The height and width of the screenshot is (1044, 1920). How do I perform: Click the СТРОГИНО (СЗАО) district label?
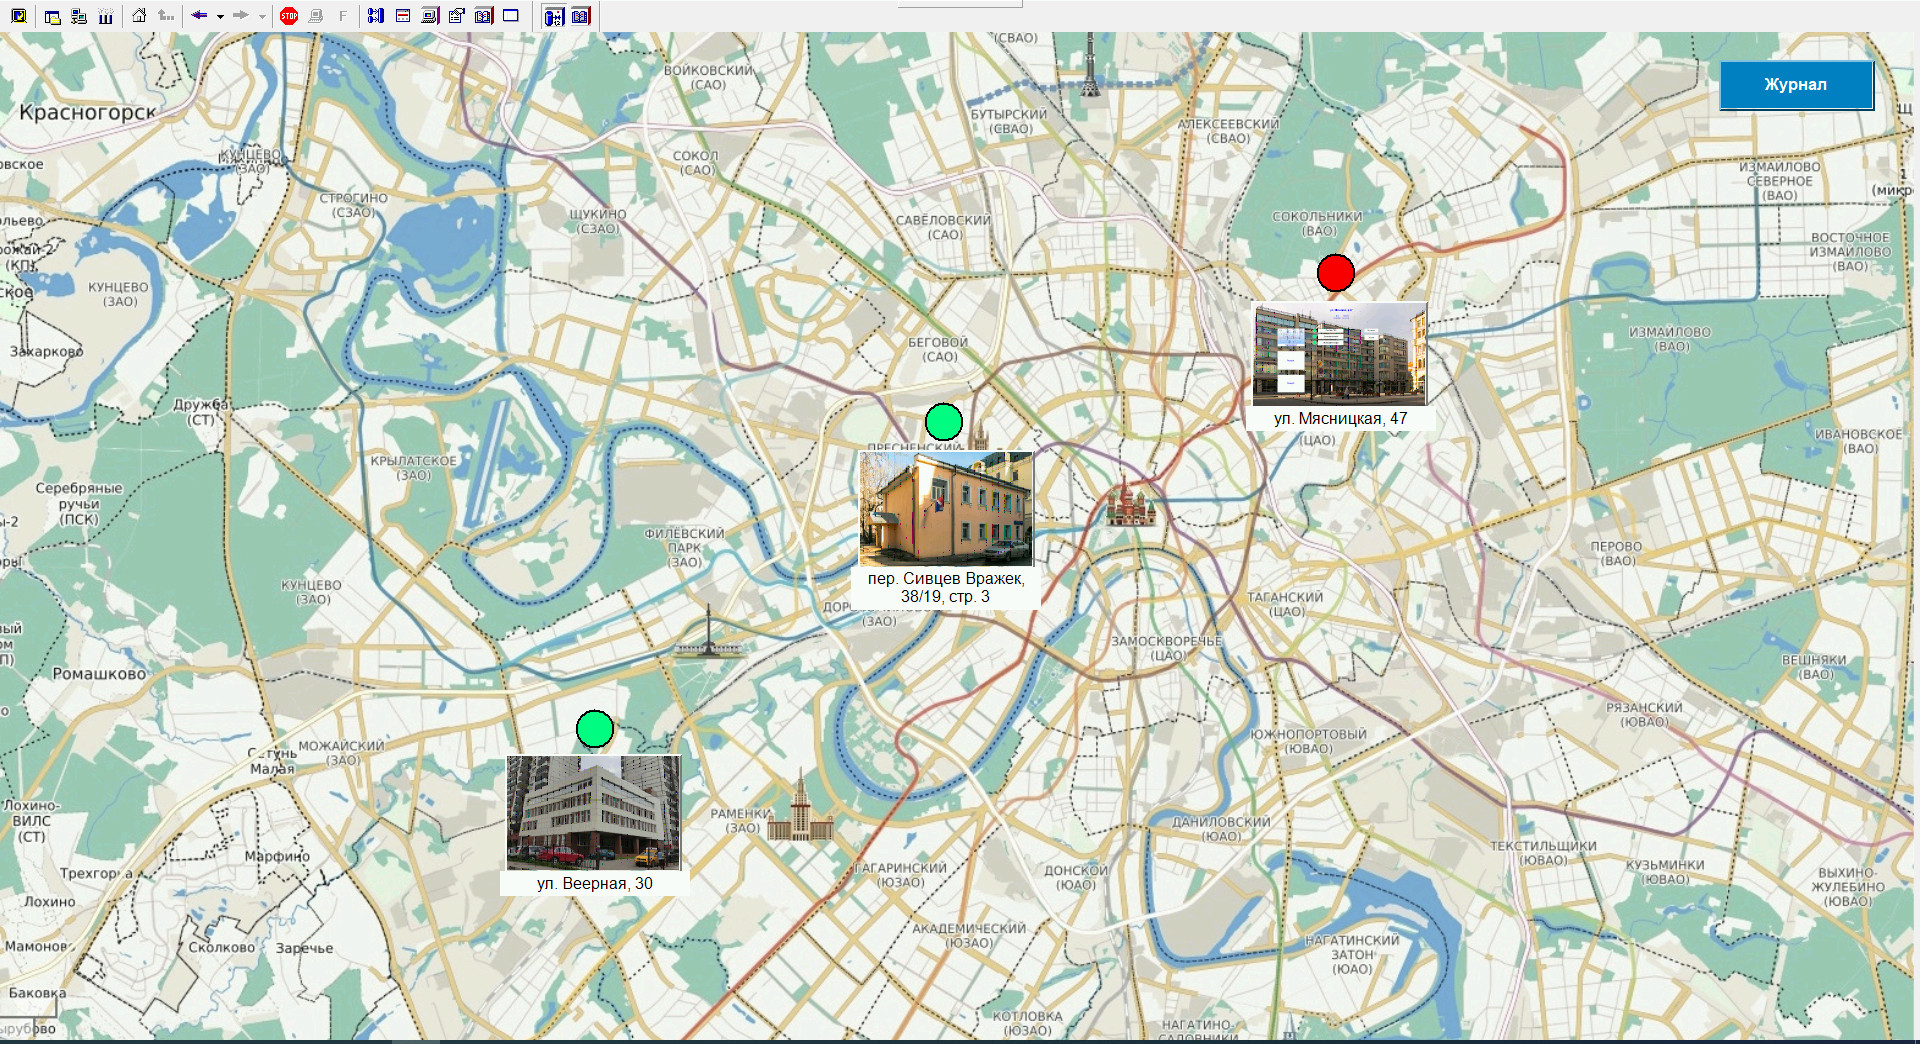(353, 205)
